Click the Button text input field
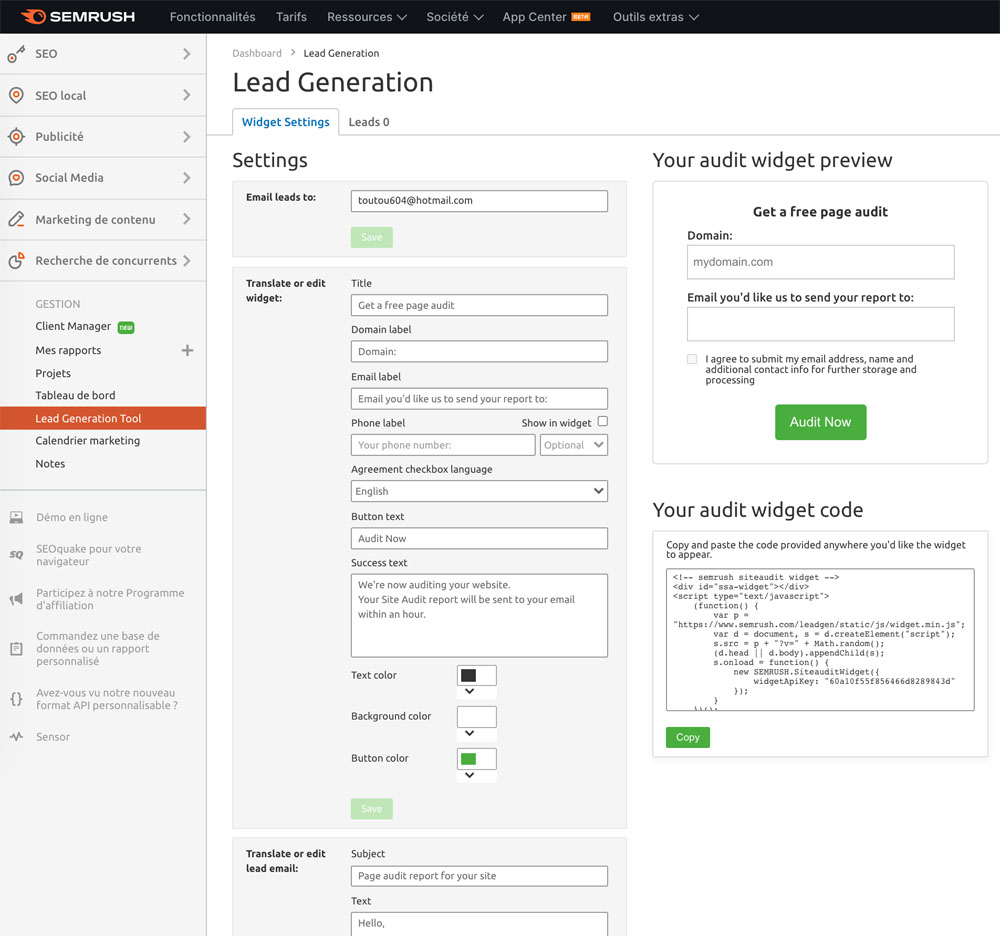 pyautogui.click(x=479, y=538)
